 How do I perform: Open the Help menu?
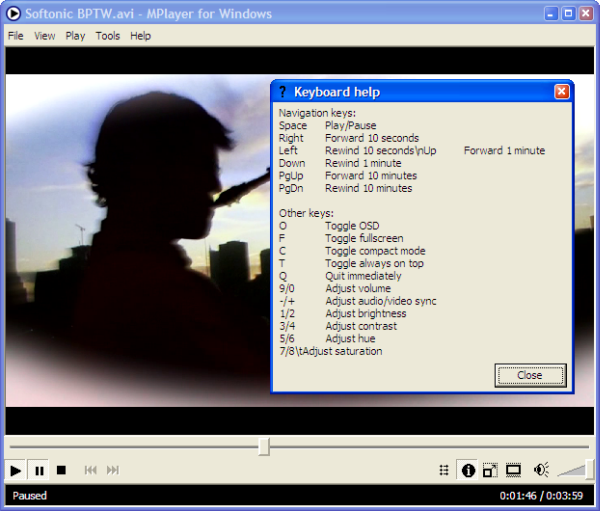[140, 36]
